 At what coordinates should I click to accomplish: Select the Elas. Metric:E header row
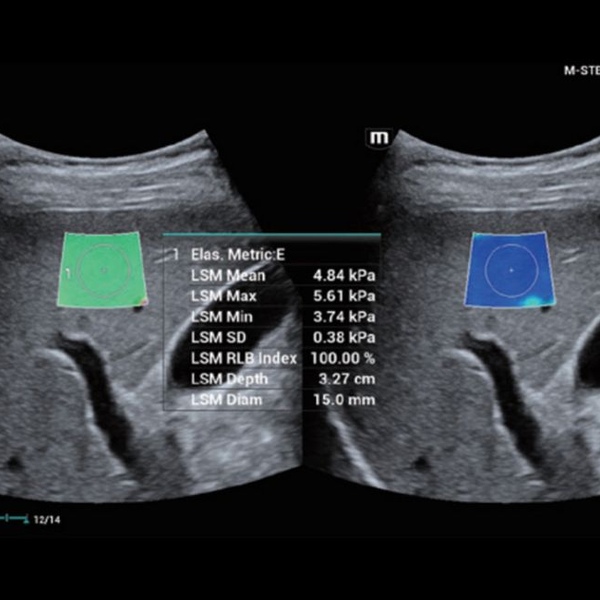(272, 254)
